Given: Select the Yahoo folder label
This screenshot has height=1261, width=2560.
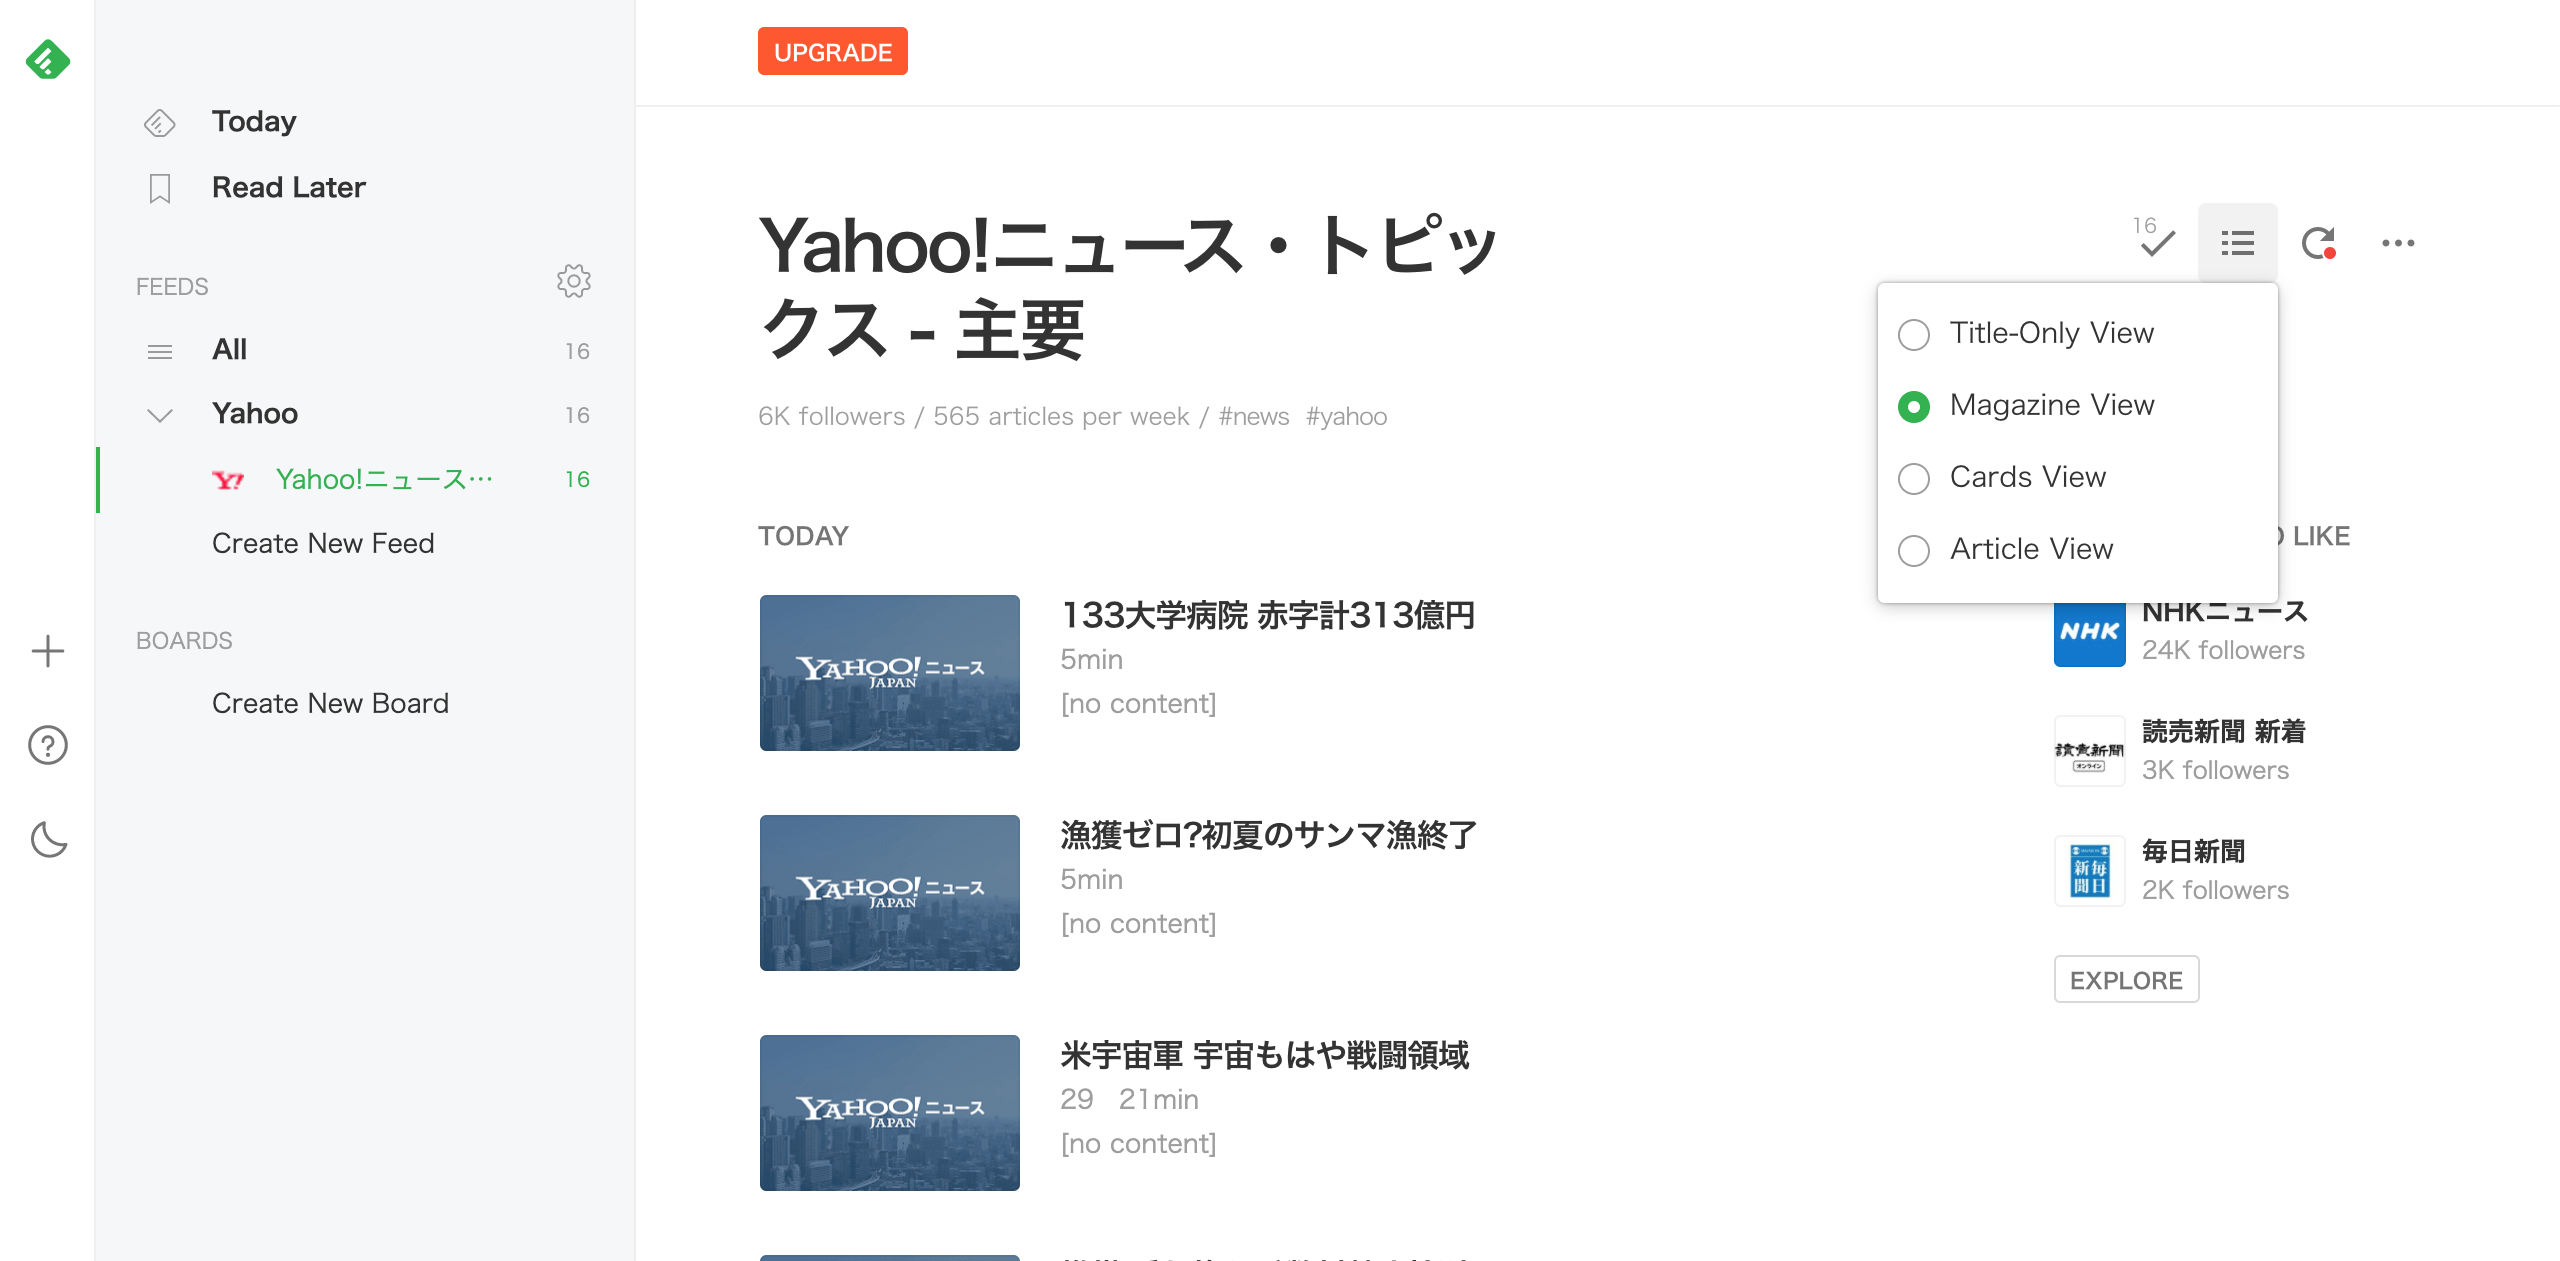Looking at the screenshot, I should click(x=255, y=413).
